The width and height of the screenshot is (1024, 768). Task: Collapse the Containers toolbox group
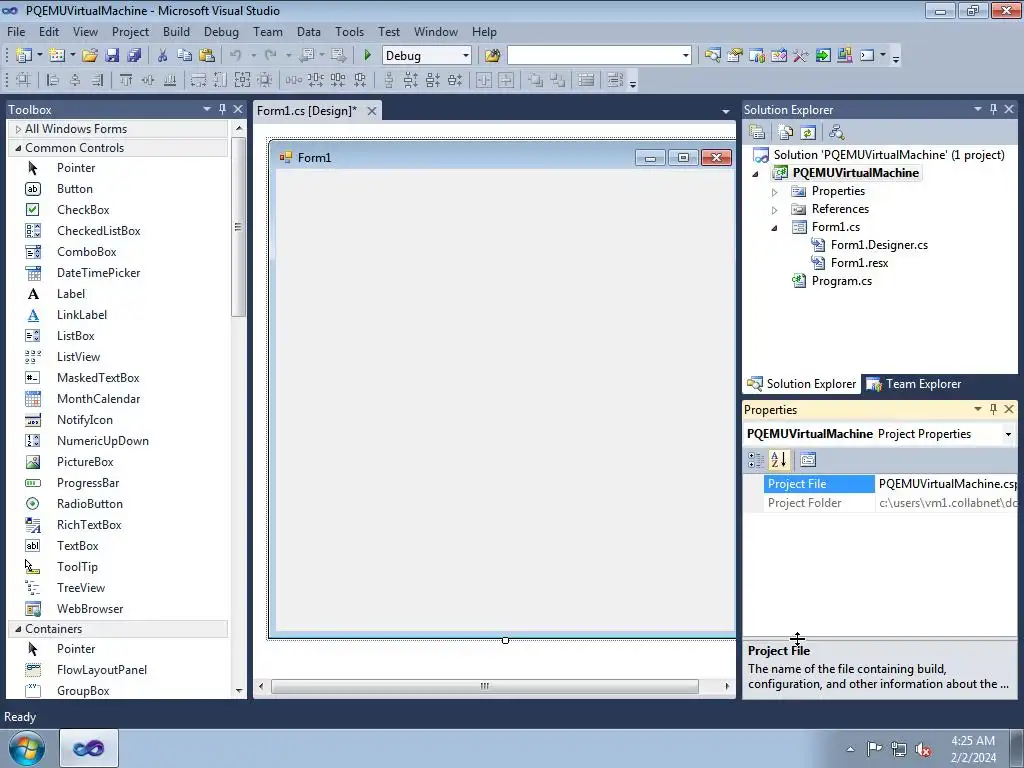pyautogui.click(x=18, y=629)
